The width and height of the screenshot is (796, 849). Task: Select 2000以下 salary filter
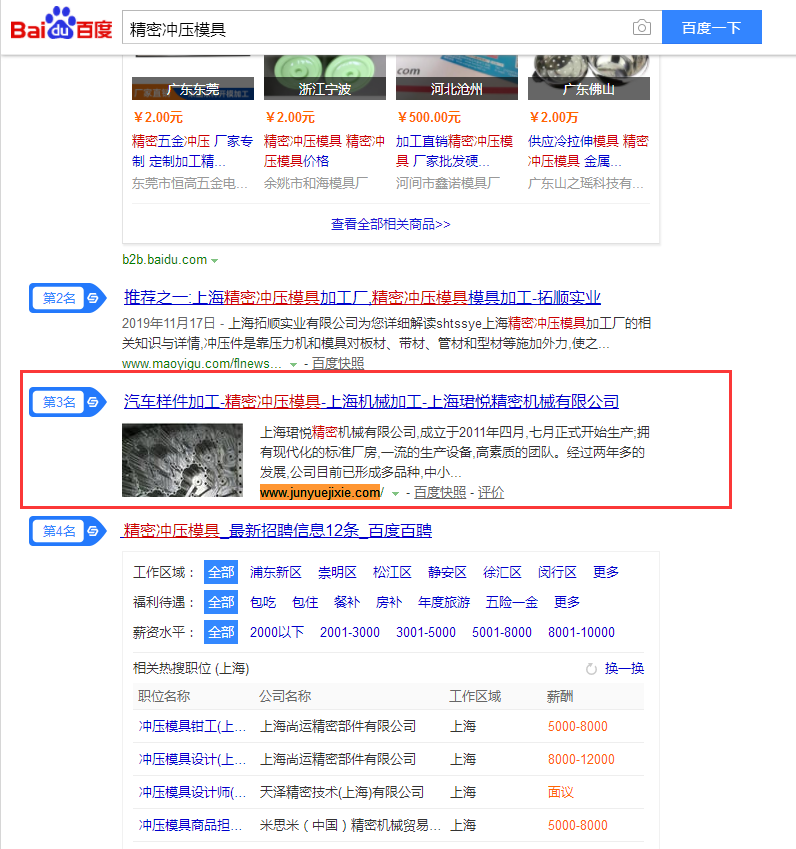277,632
